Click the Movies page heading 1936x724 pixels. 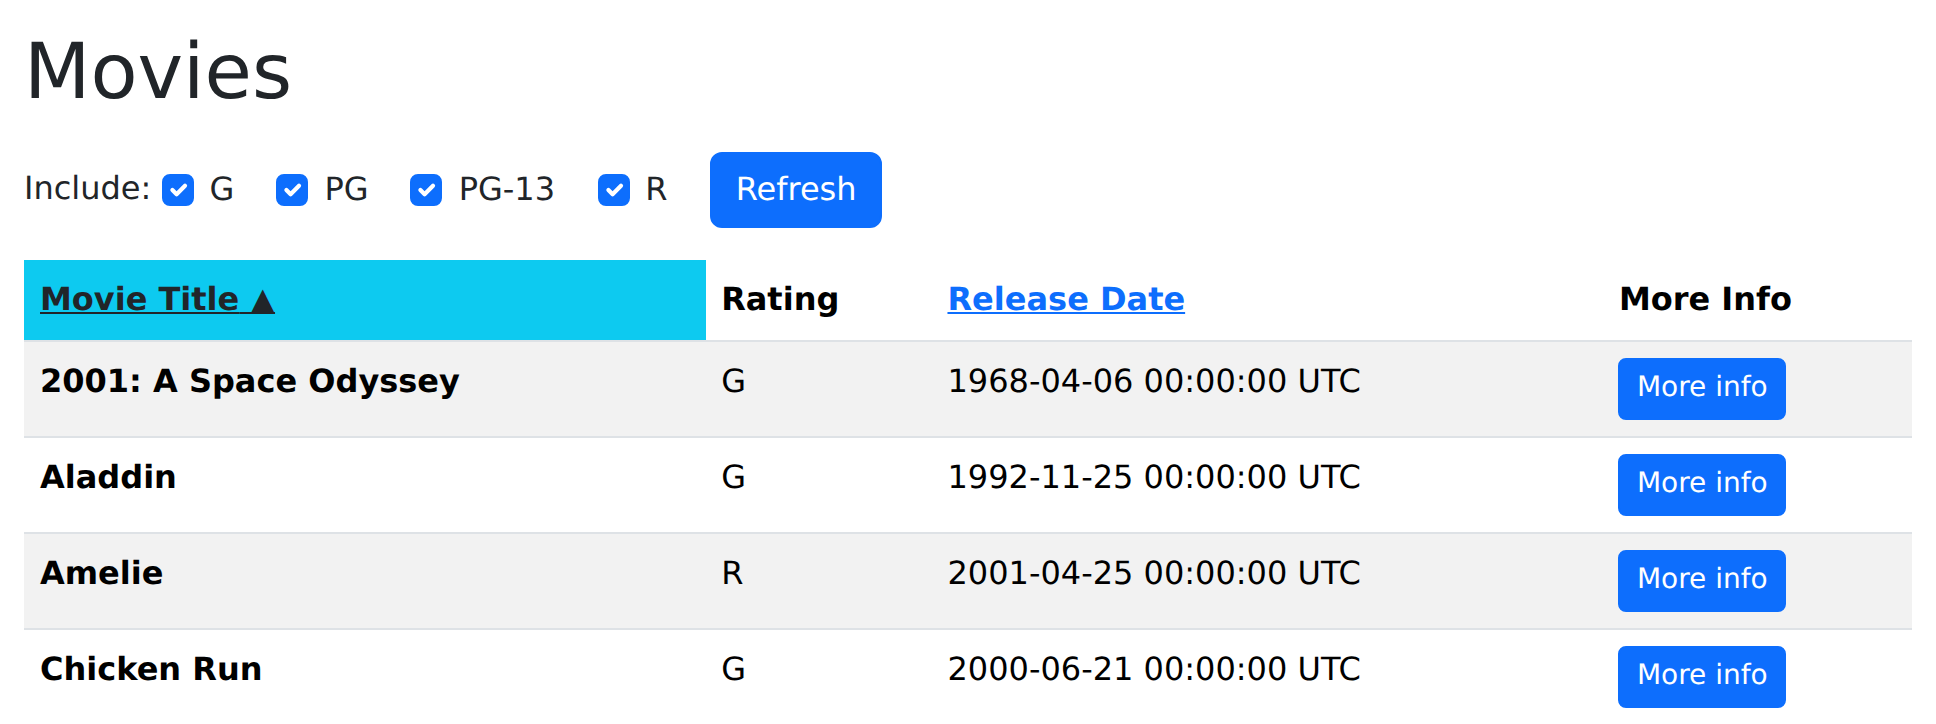tap(158, 71)
